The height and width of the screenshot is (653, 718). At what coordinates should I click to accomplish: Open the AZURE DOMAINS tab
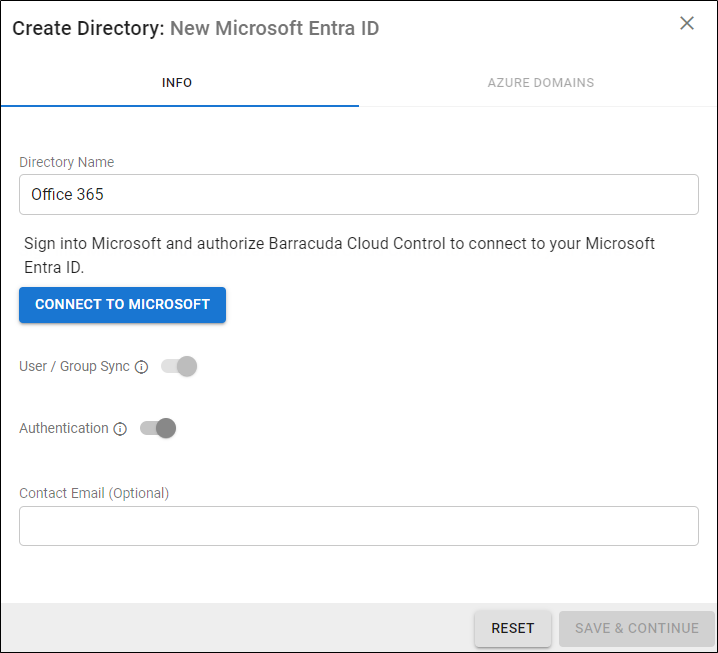[540, 83]
